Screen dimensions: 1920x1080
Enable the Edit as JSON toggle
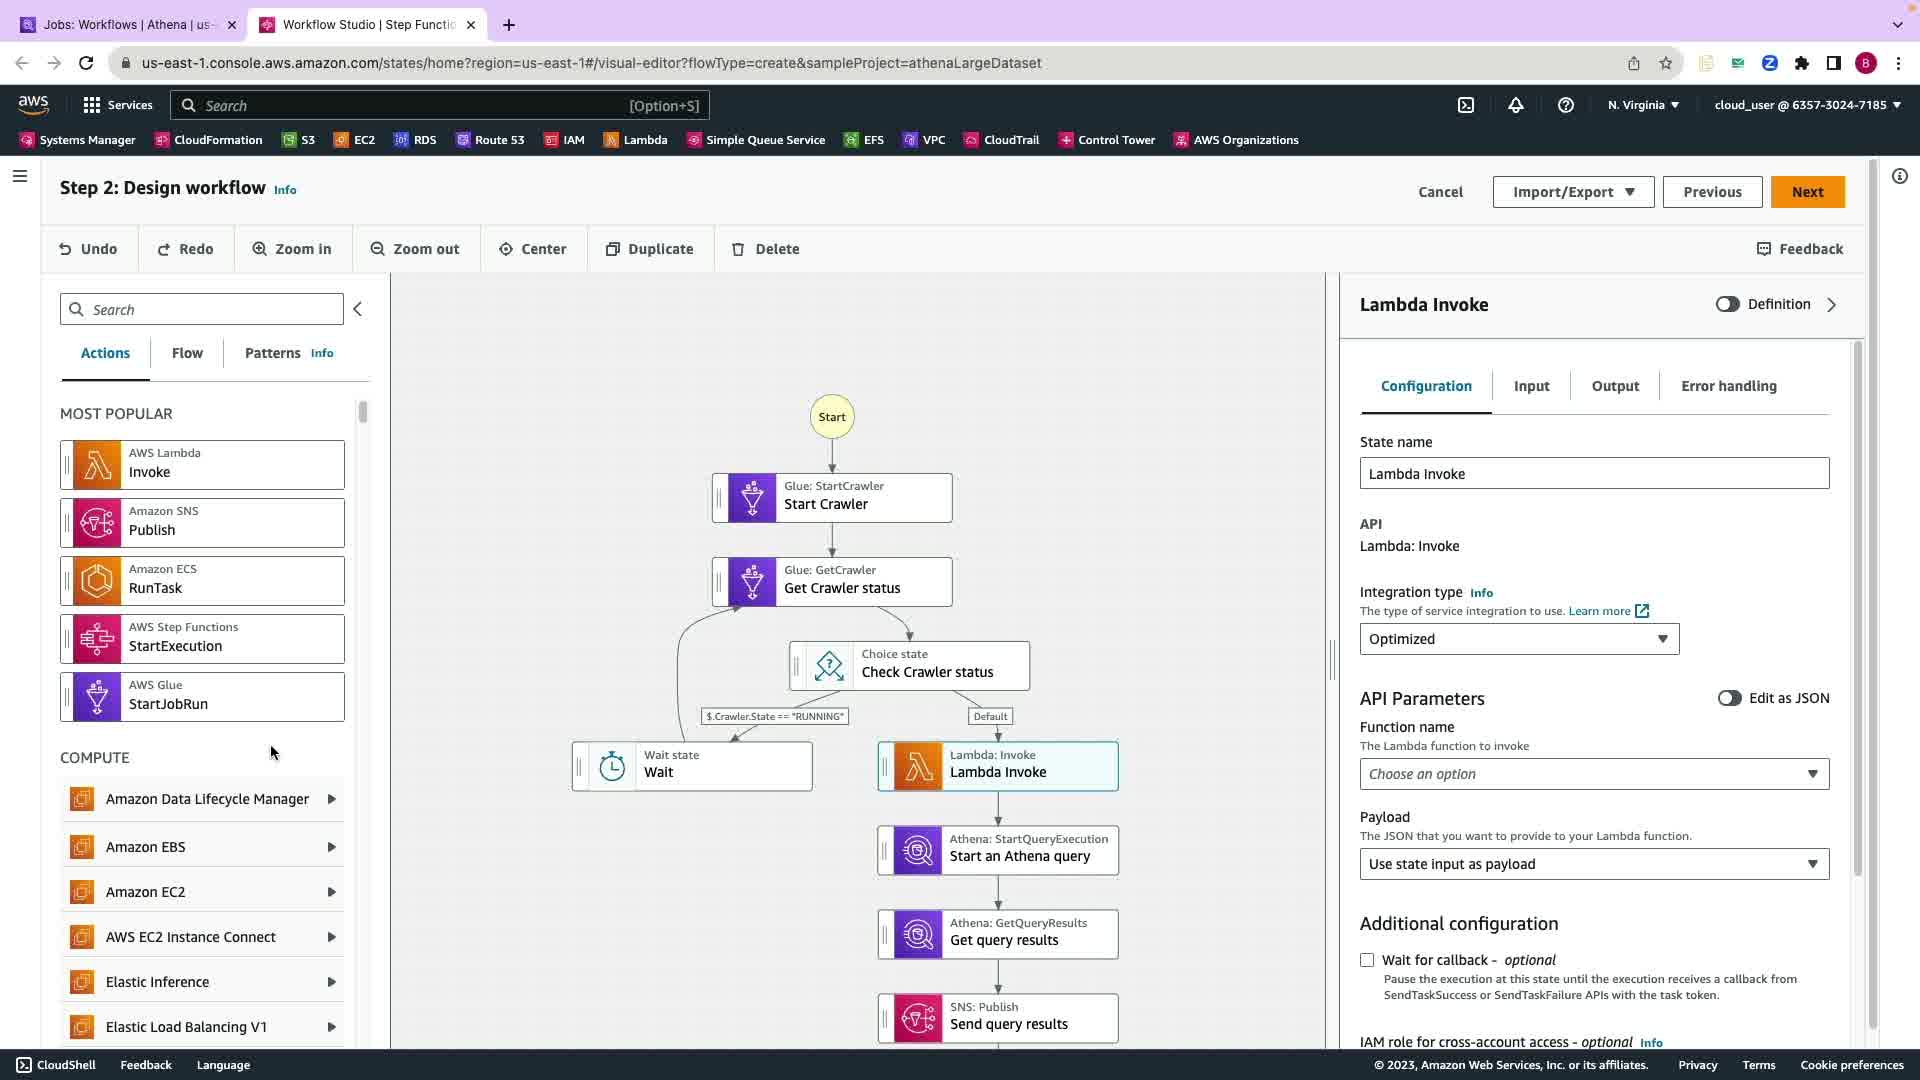coord(1729,699)
